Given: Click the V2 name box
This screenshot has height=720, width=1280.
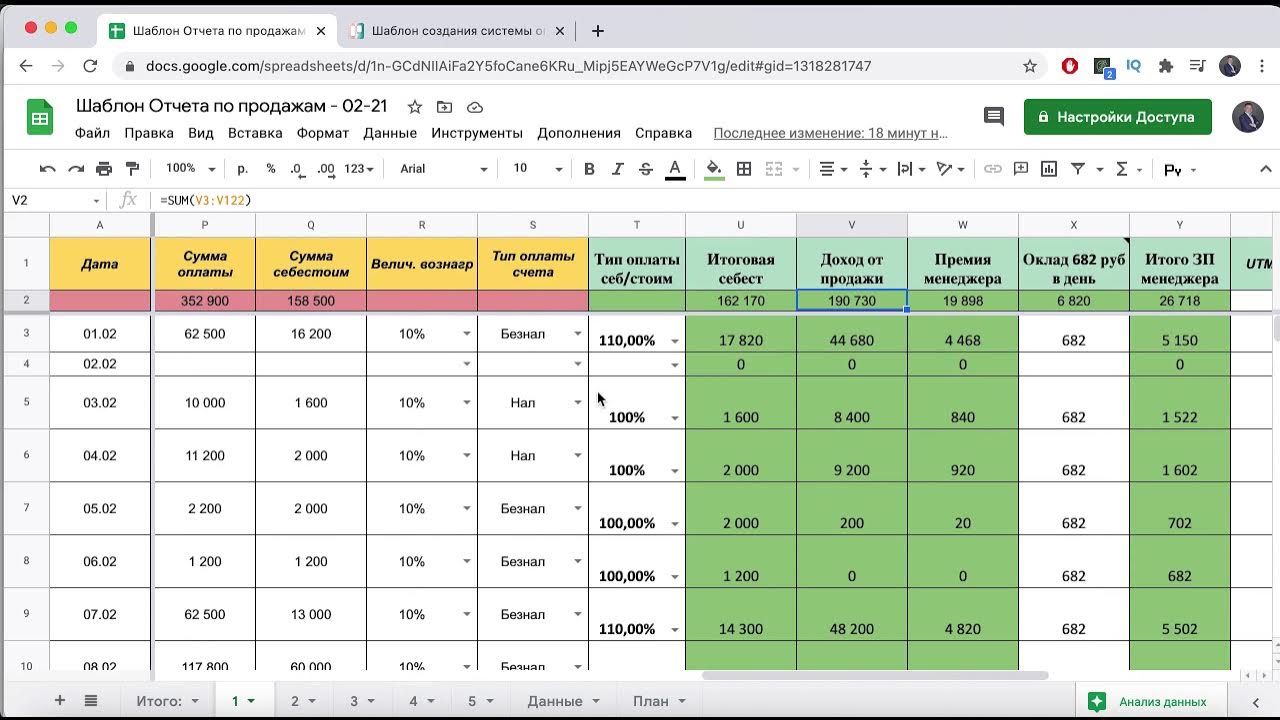Looking at the screenshot, I should [x=54, y=200].
